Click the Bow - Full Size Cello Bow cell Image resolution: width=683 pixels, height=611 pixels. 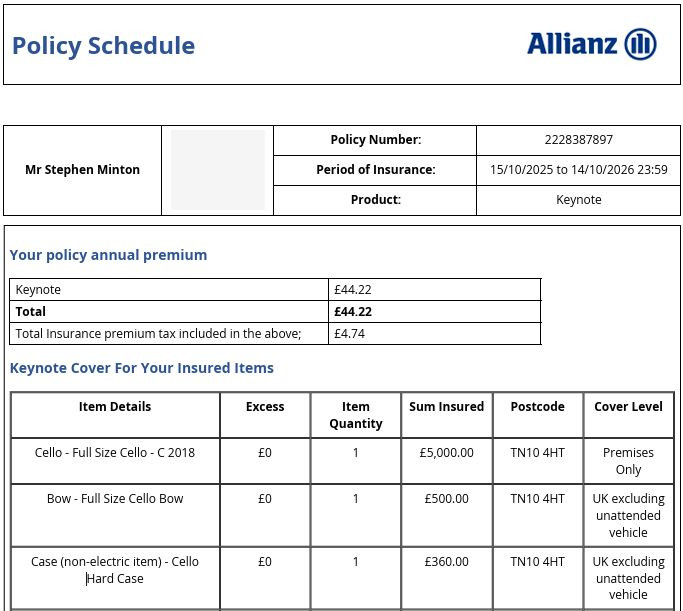pyautogui.click(x=115, y=499)
